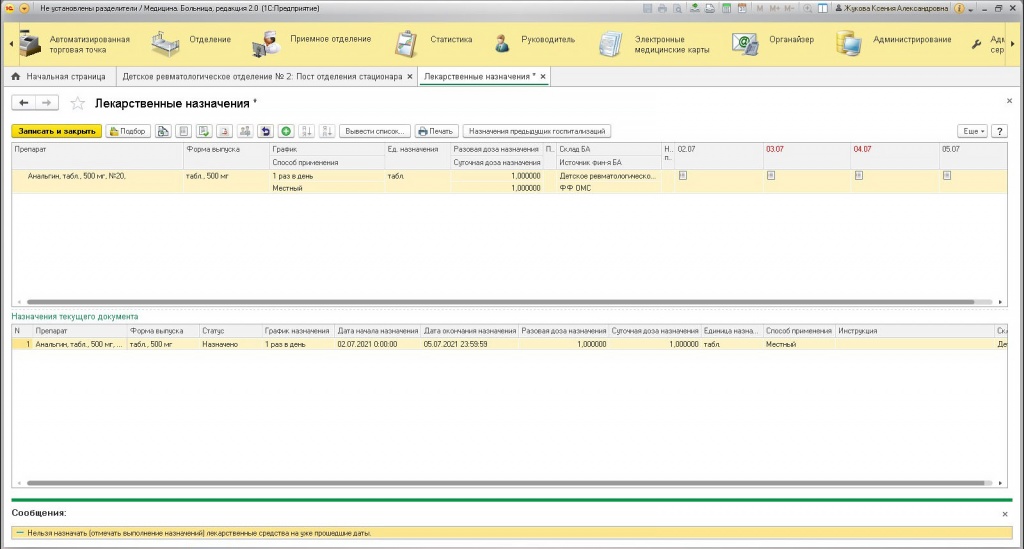Click the window panels layout icon
The image size is (1024, 549).
coord(823,8)
